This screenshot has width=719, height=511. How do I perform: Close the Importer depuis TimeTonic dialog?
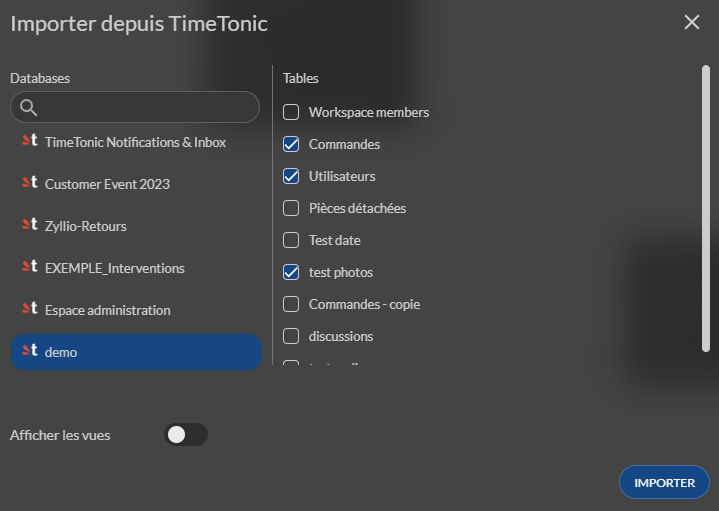click(691, 22)
